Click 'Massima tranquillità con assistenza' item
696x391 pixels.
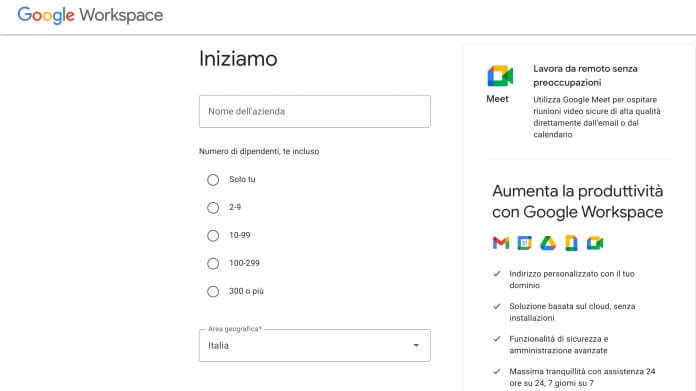(582, 377)
